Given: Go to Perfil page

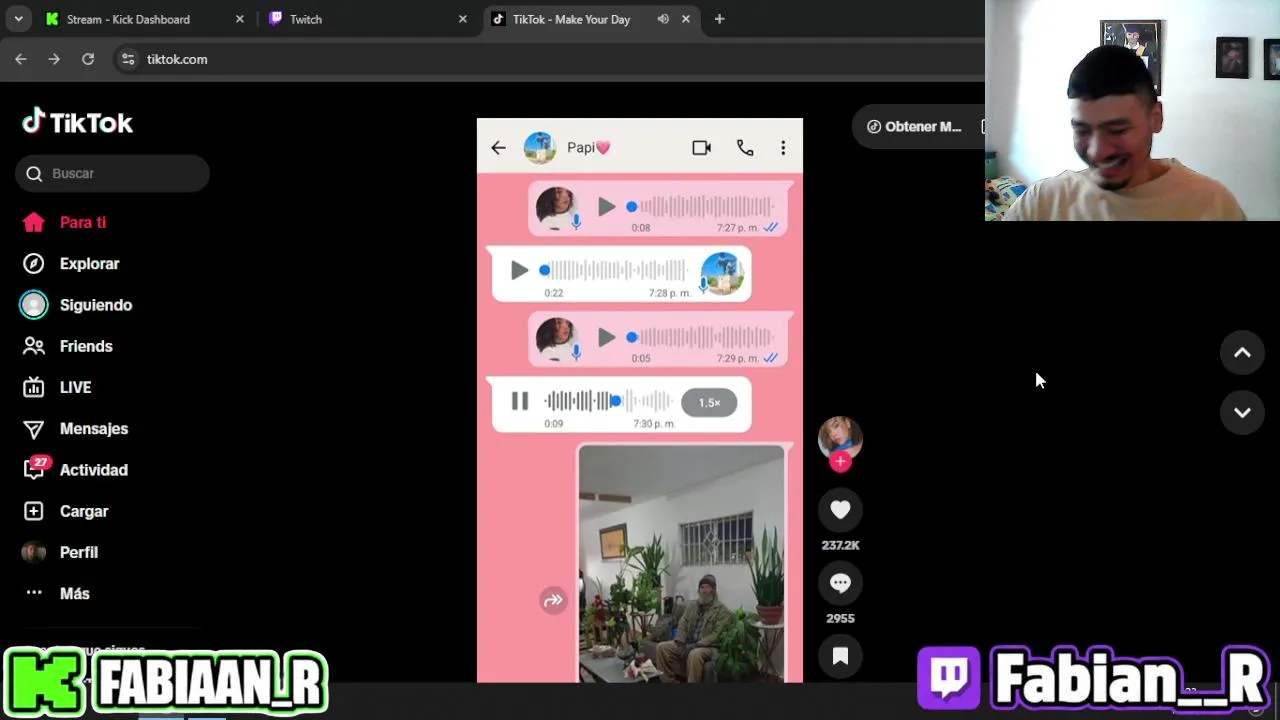Looking at the screenshot, I should [78, 552].
